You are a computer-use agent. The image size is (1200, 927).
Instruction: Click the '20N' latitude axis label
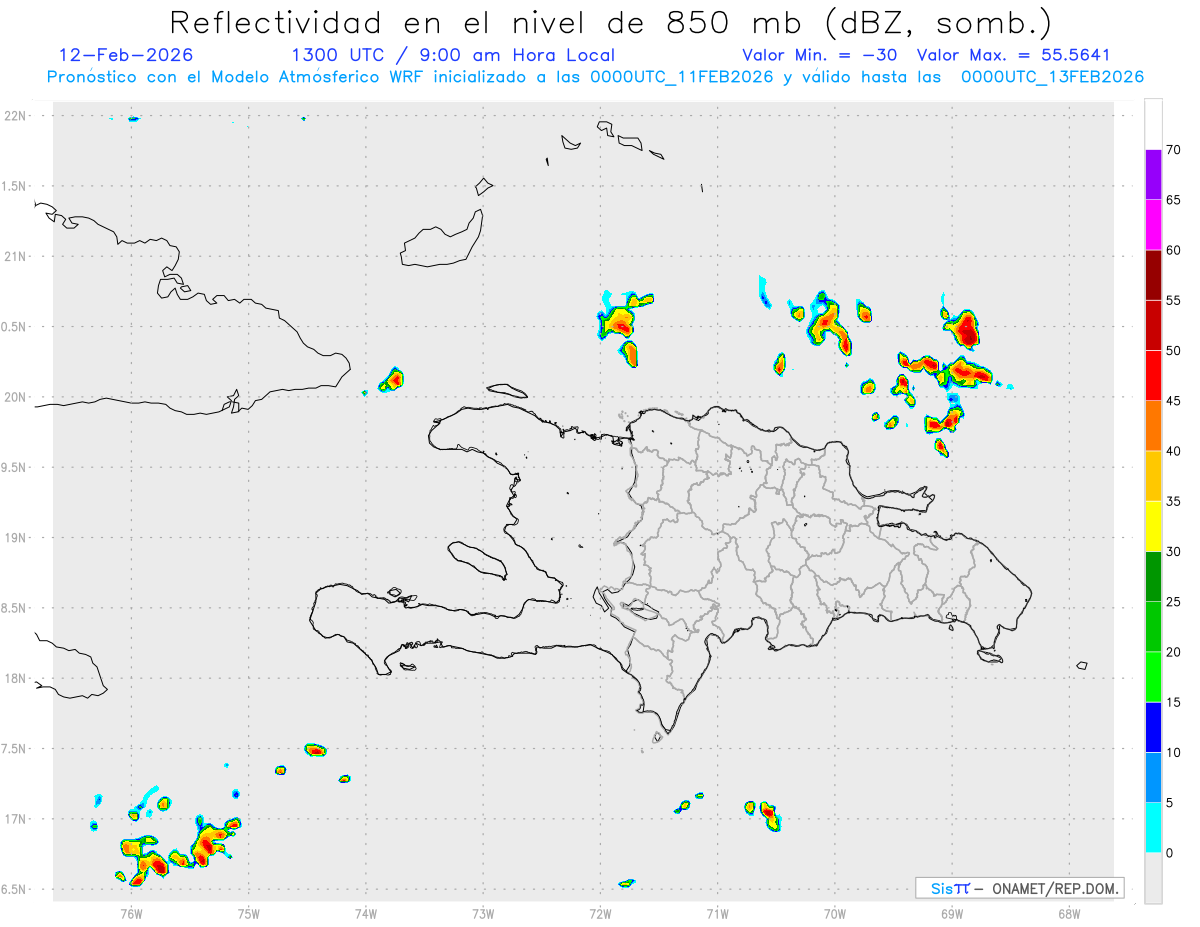click(17, 397)
